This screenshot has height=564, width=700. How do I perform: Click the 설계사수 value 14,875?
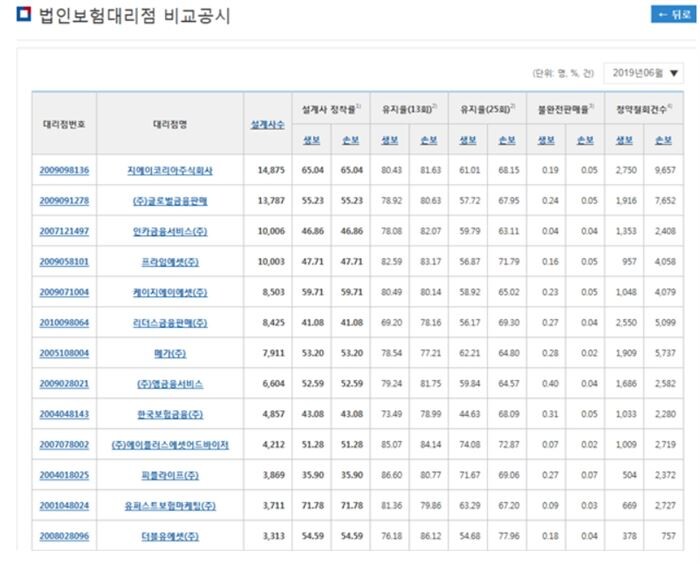click(x=271, y=170)
